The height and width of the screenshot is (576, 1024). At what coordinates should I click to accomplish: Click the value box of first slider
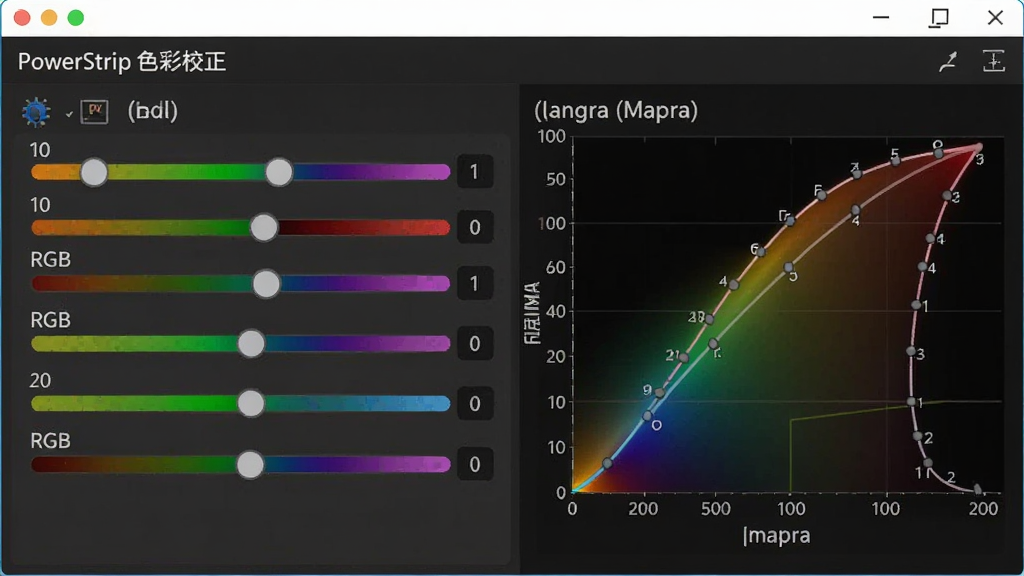coord(475,172)
